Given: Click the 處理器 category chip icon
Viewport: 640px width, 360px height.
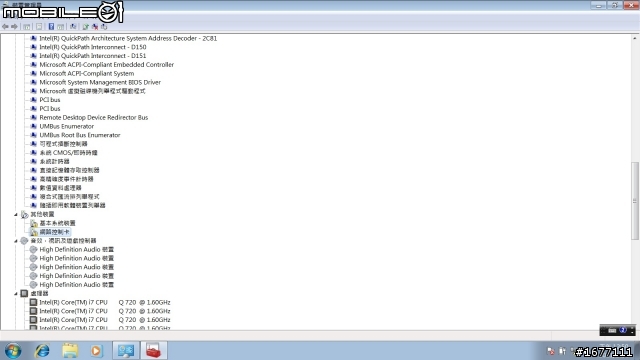Looking at the screenshot, I should click(24, 293).
